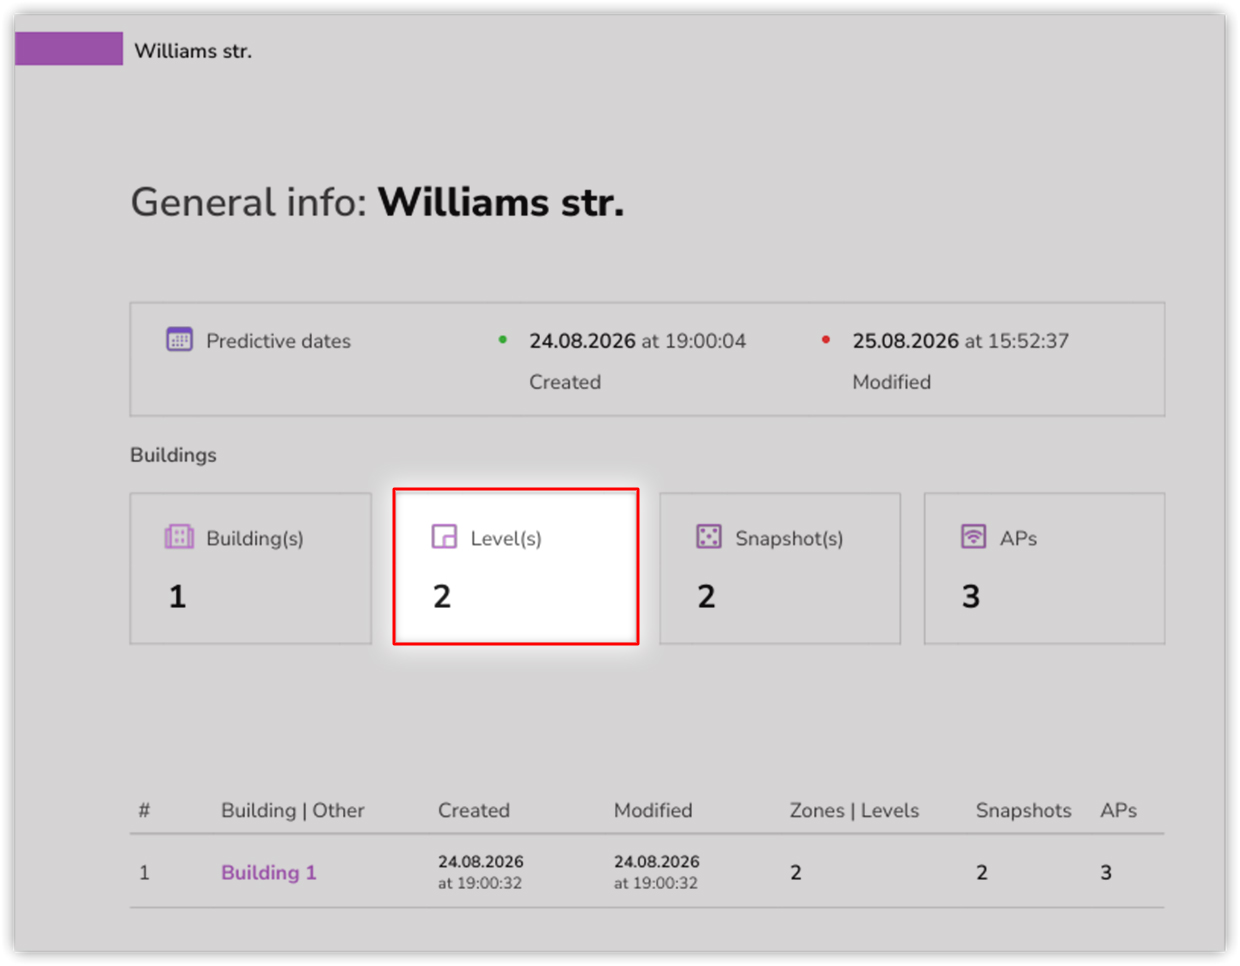Click the count 3 in APs card

tap(971, 596)
